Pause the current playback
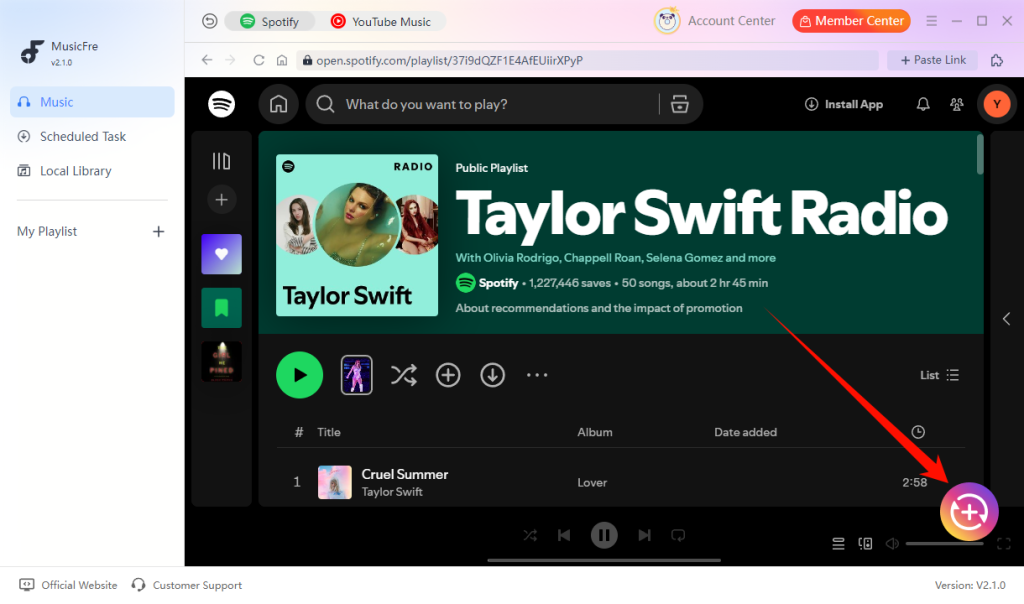Image resolution: width=1024 pixels, height=604 pixels. (604, 535)
